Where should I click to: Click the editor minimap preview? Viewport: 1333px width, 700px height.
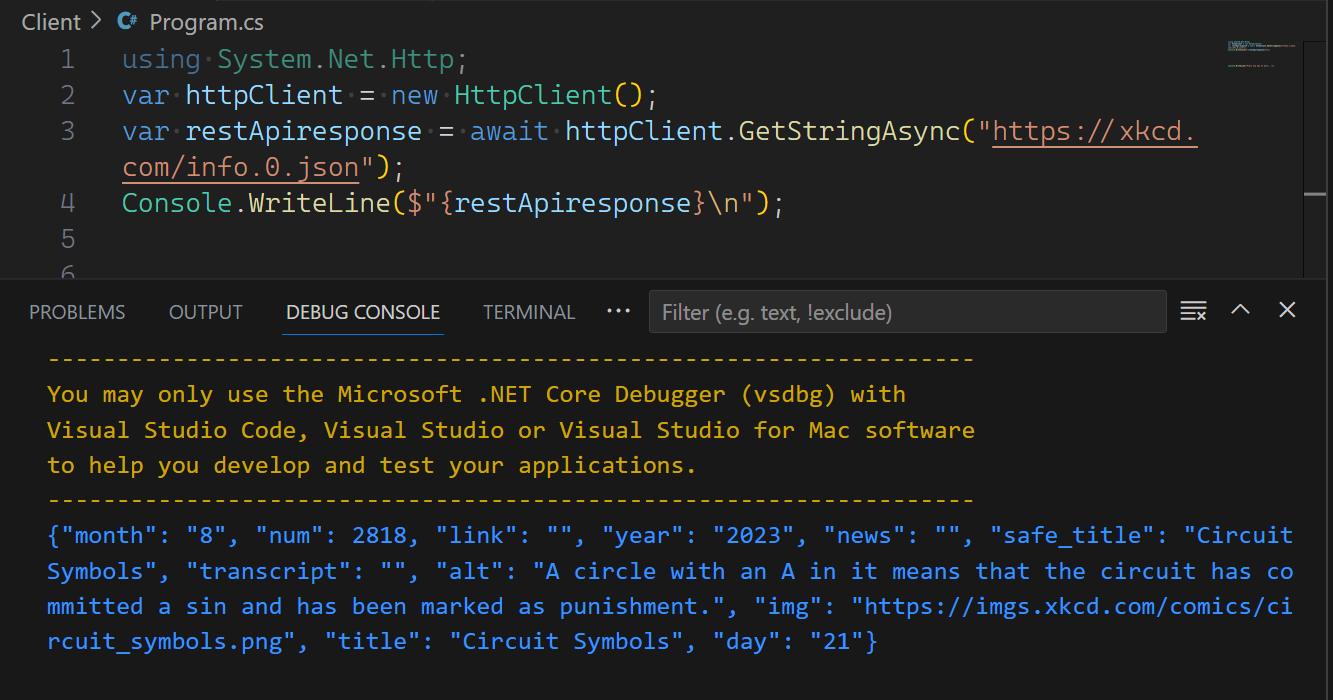(x=1262, y=55)
